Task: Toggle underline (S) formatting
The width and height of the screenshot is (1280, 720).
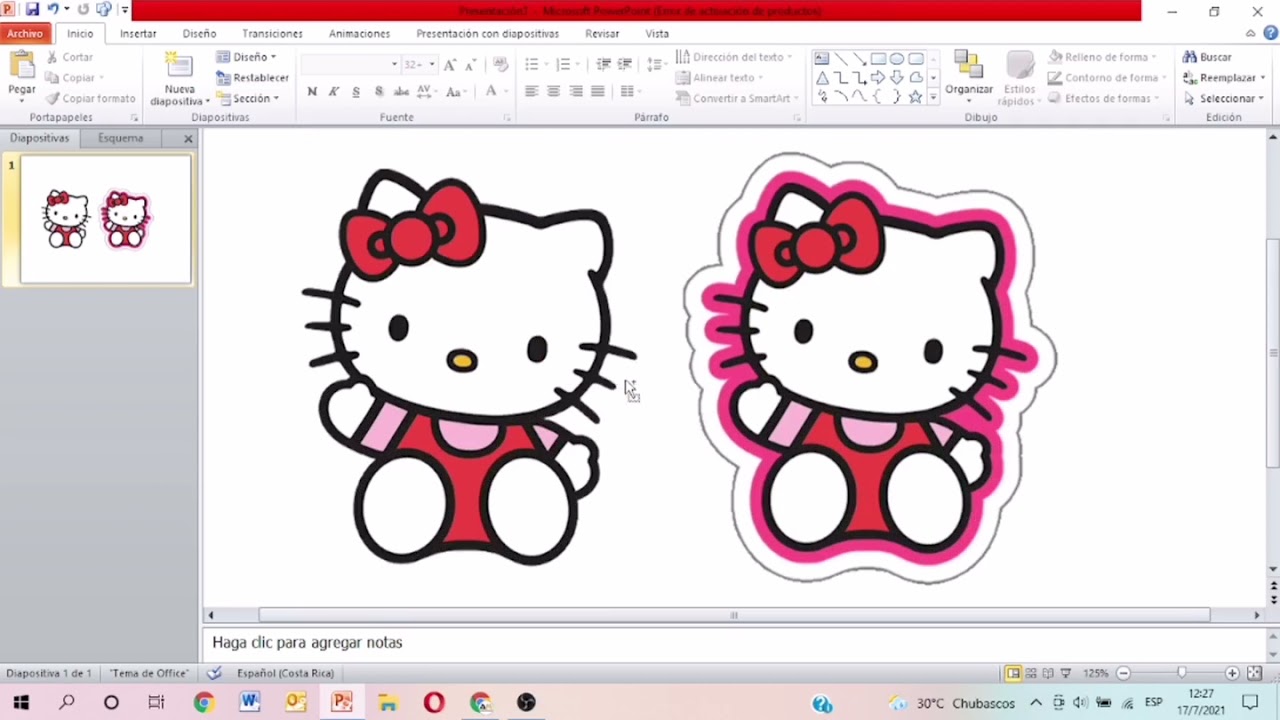Action: [x=356, y=91]
